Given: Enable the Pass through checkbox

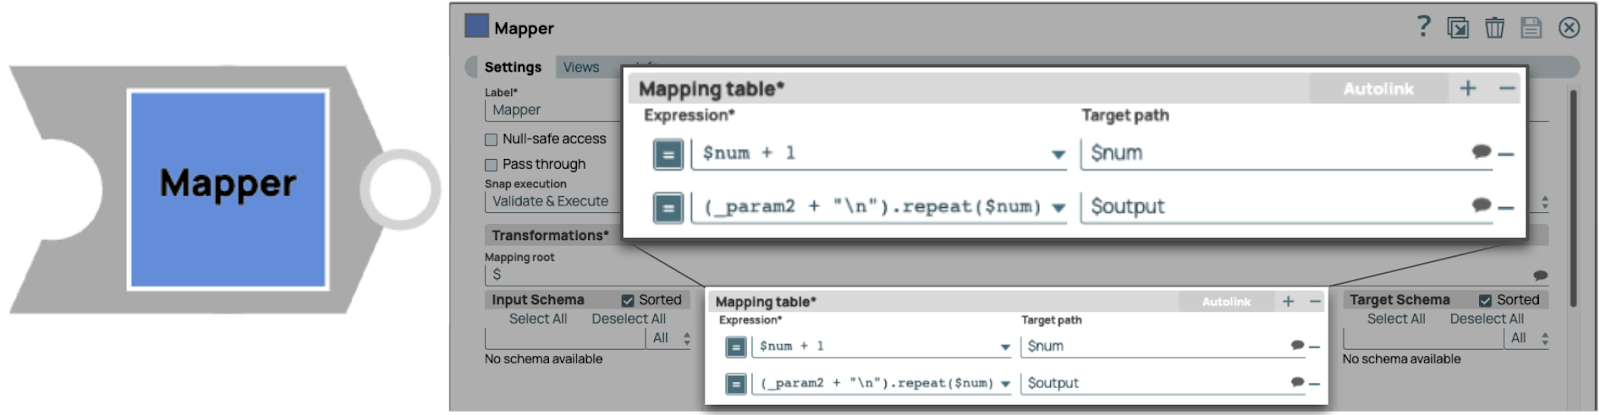Looking at the screenshot, I should tap(491, 165).
